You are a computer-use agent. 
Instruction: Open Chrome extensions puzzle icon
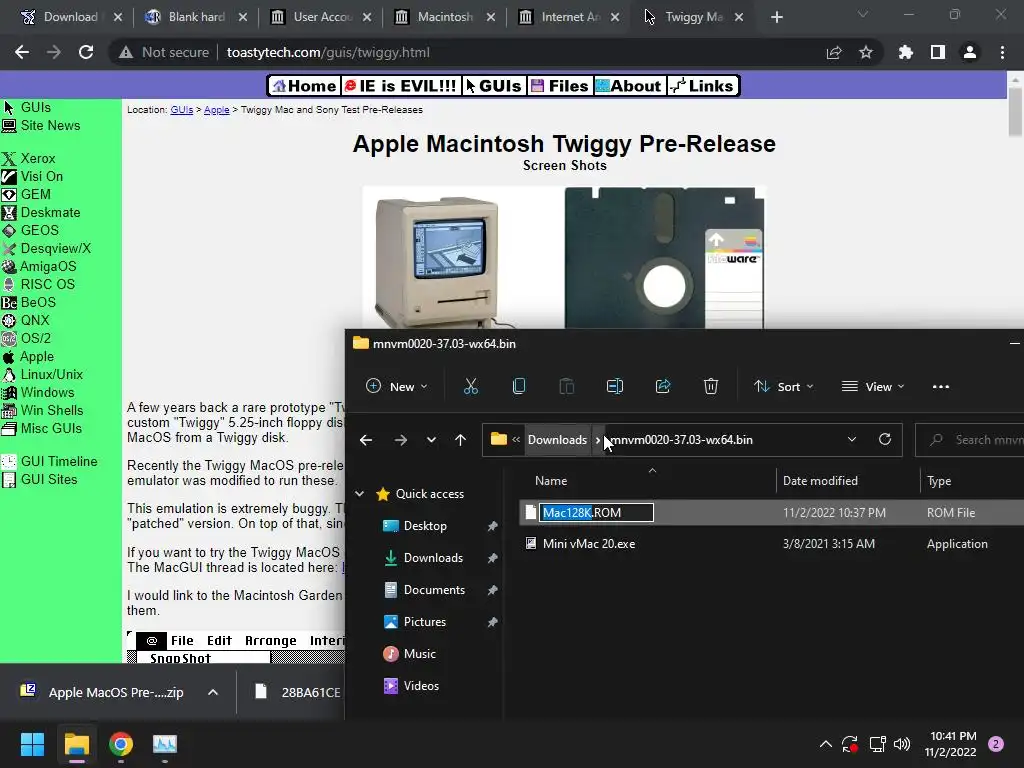tap(905, 52)
